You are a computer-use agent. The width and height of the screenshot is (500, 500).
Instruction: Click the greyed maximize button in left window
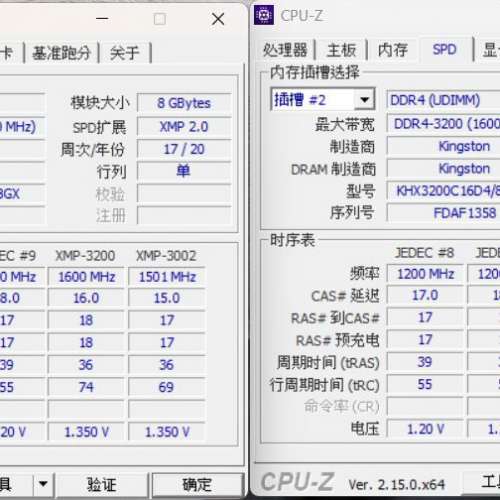click(160, 19)
